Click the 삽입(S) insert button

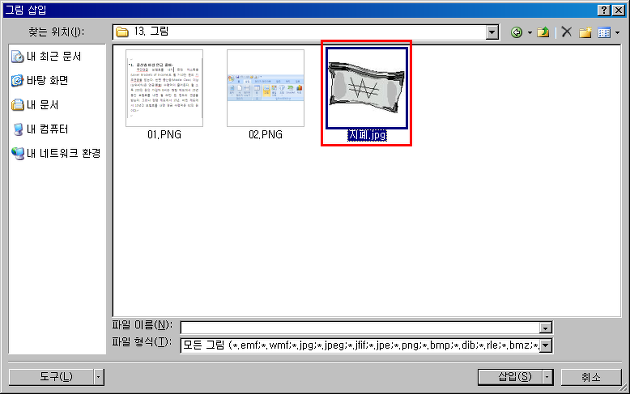511,377
